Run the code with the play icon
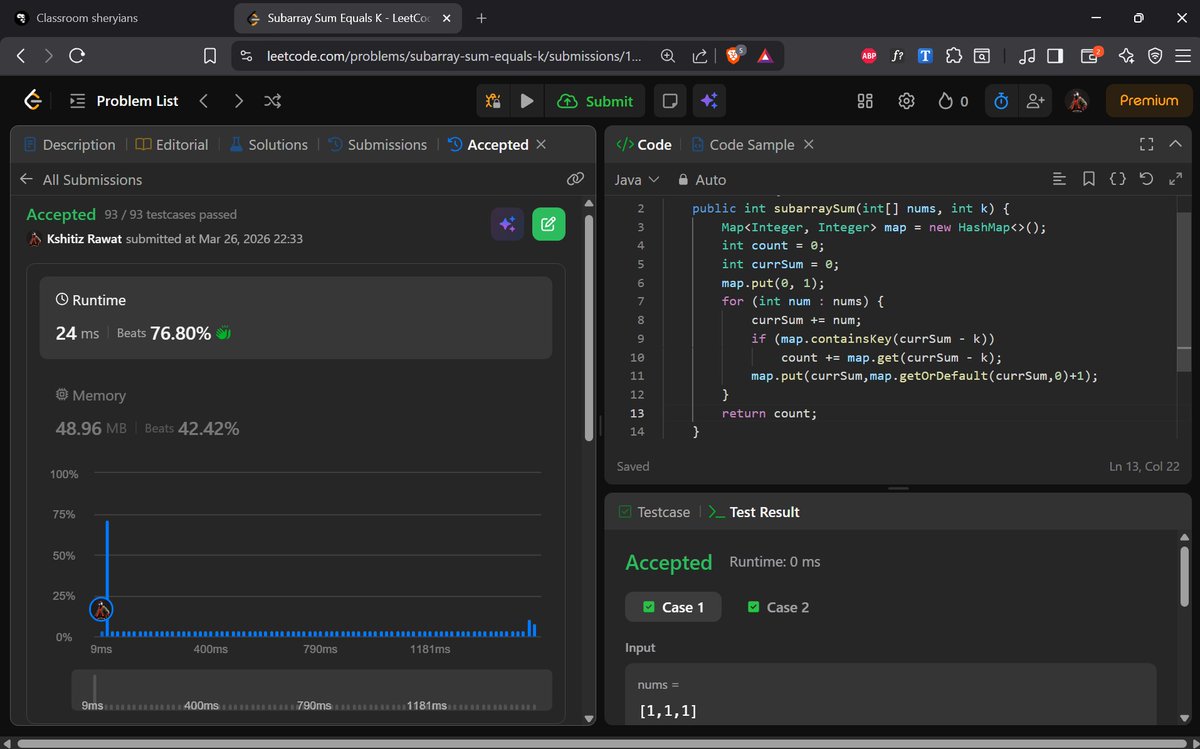The height and width of the screenshot is (749, 1200). (526, 101)
